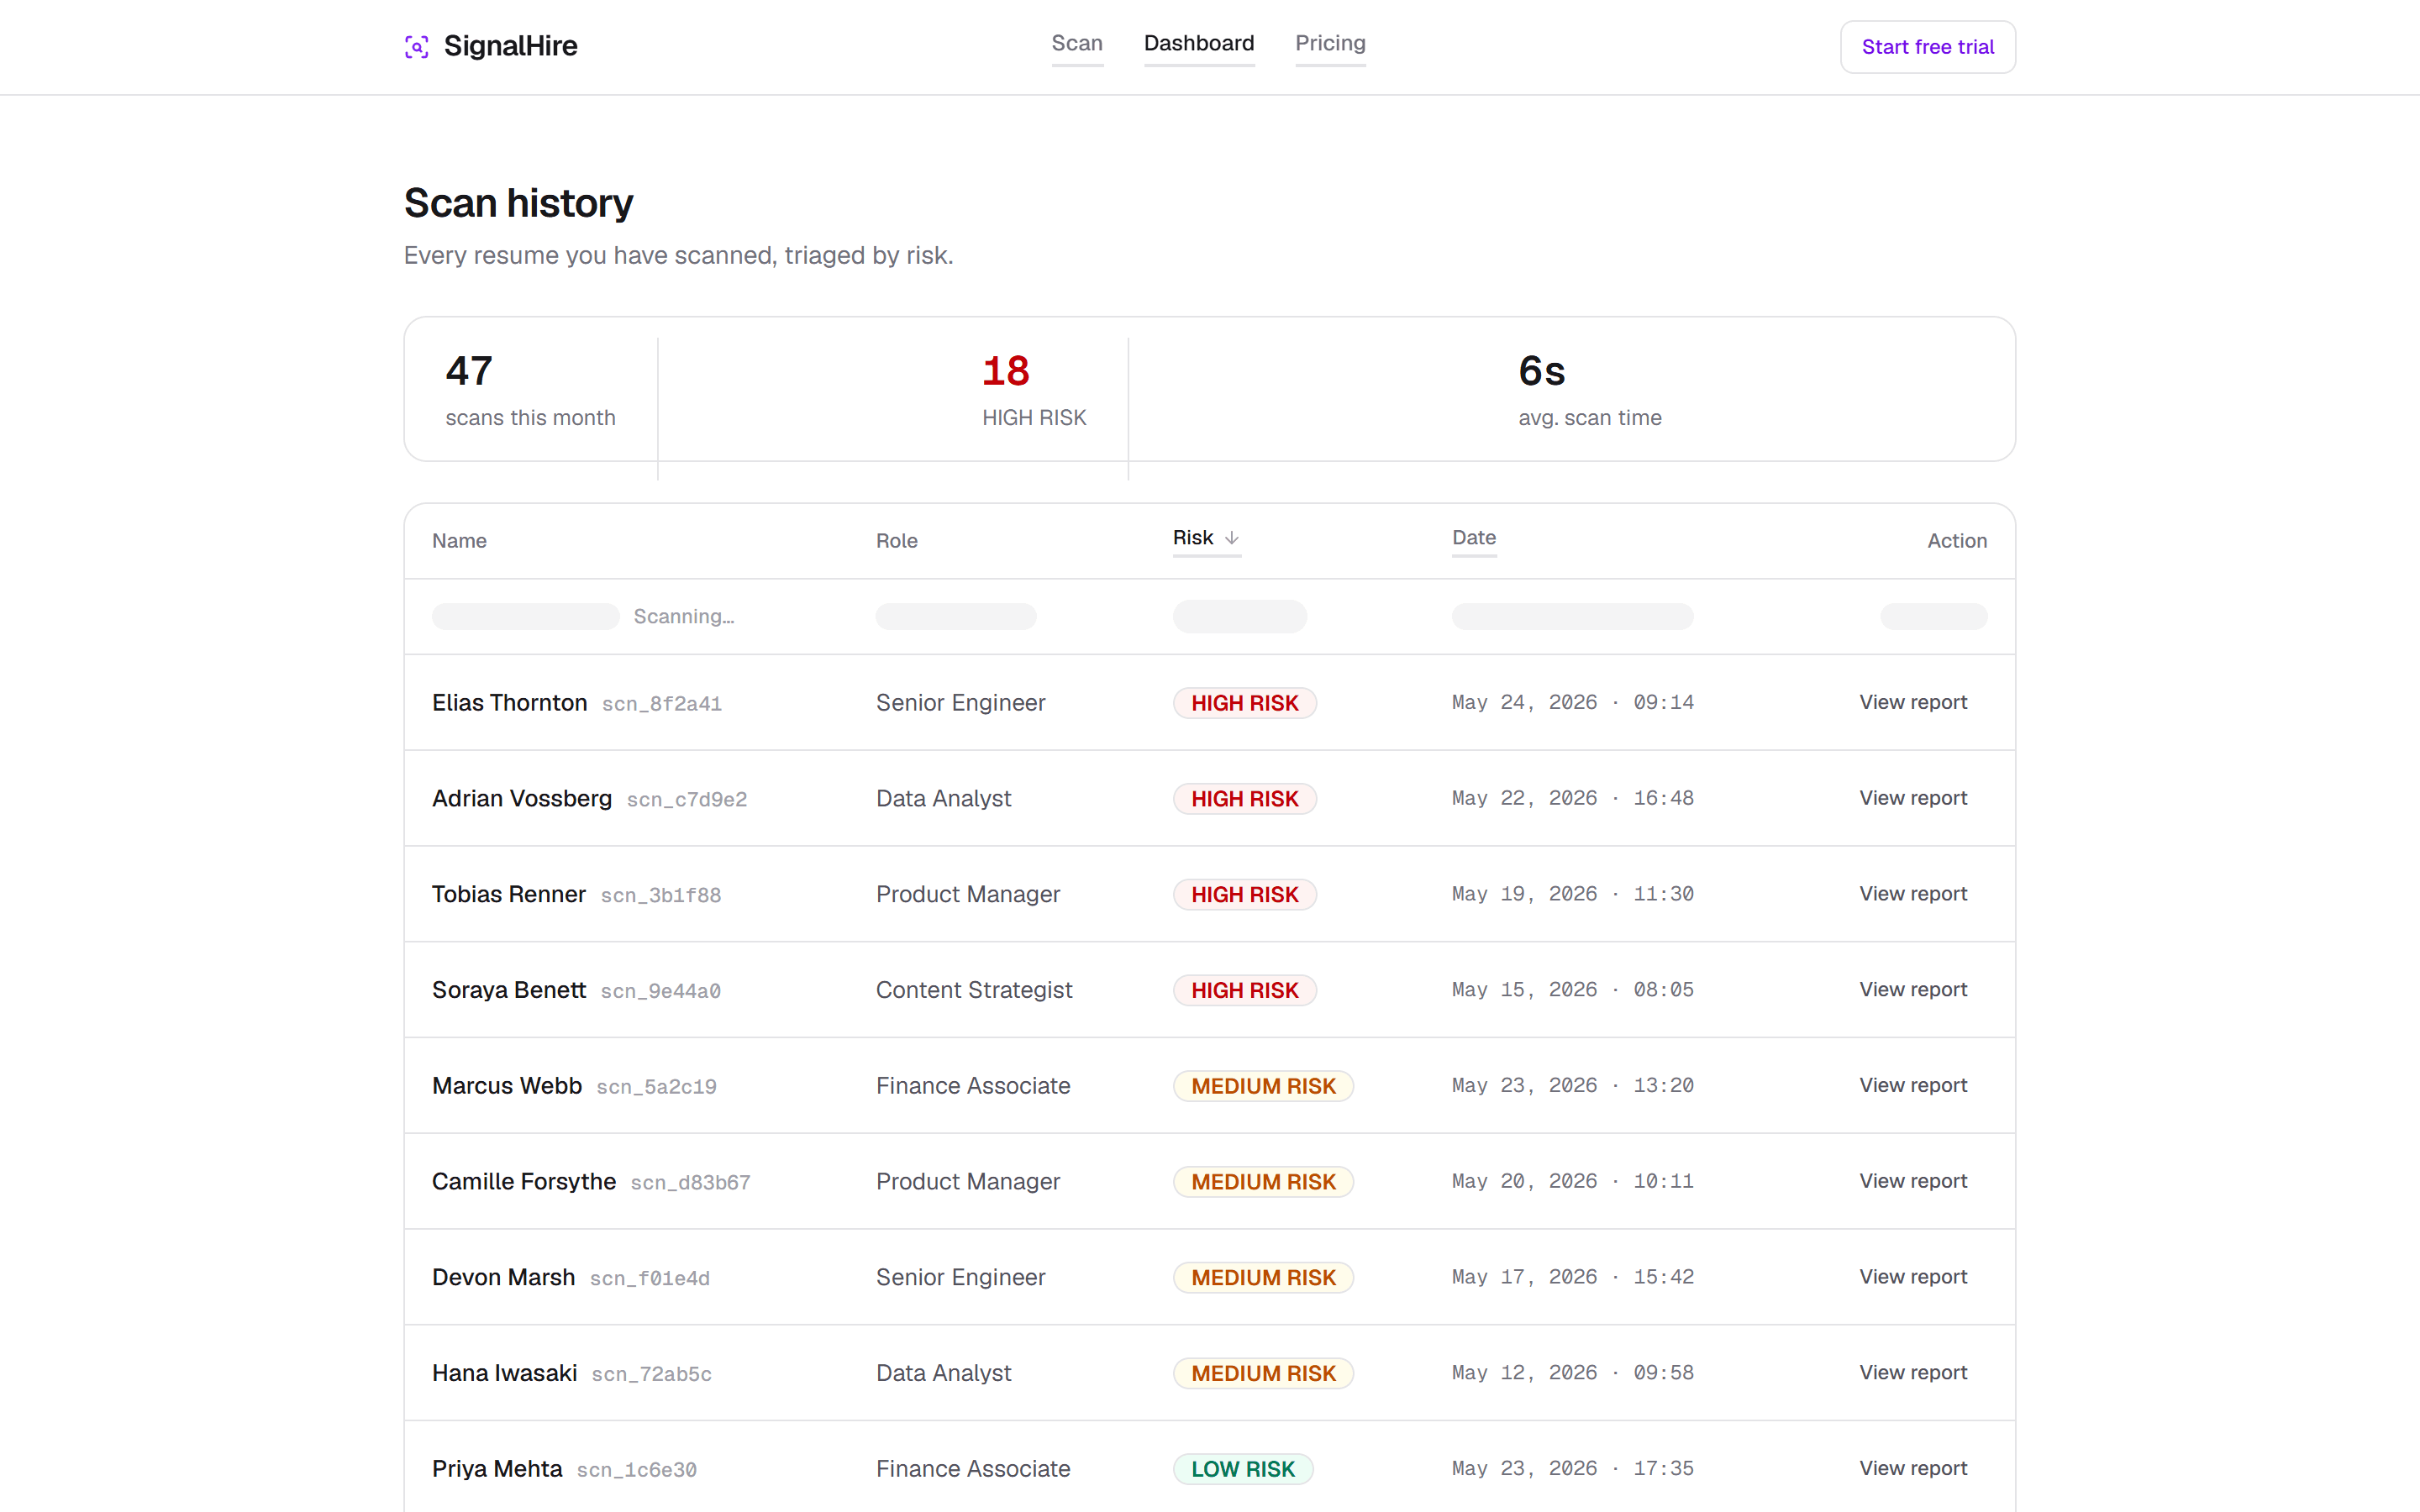Click scan ID scn_72ab5c

pos(652,1375)
